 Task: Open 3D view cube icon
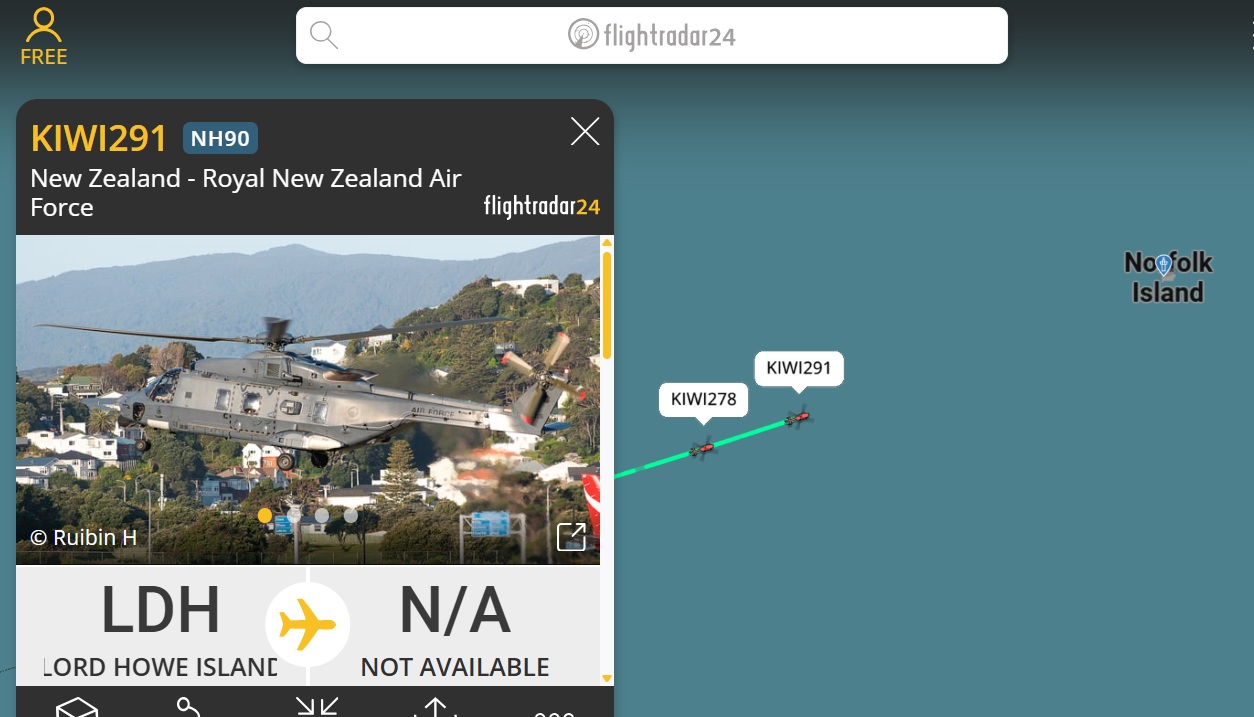point(77,707)
